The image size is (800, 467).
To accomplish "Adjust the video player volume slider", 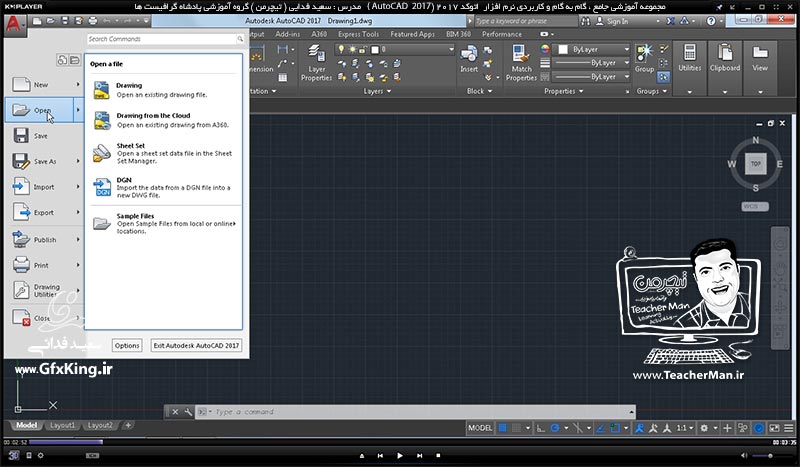I will 771,456.
